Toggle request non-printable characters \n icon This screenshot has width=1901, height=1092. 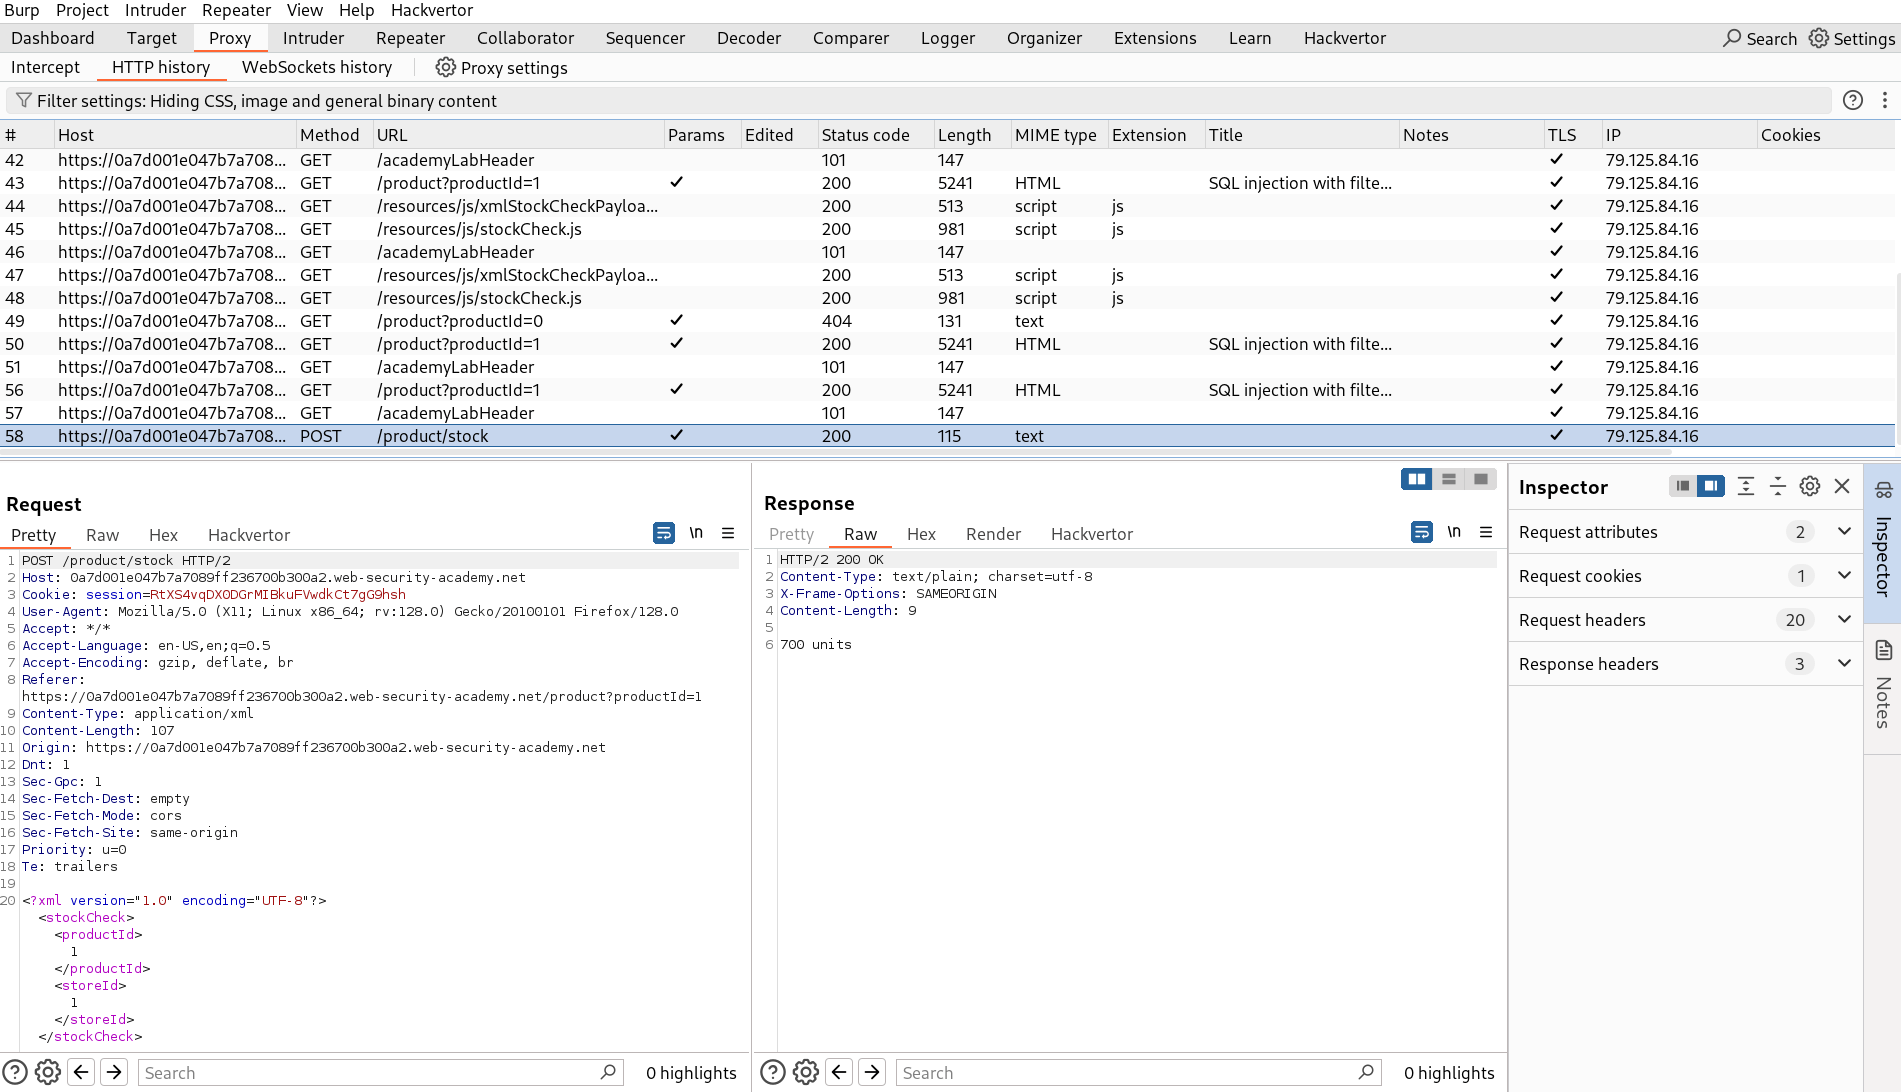tap(696, 533)
